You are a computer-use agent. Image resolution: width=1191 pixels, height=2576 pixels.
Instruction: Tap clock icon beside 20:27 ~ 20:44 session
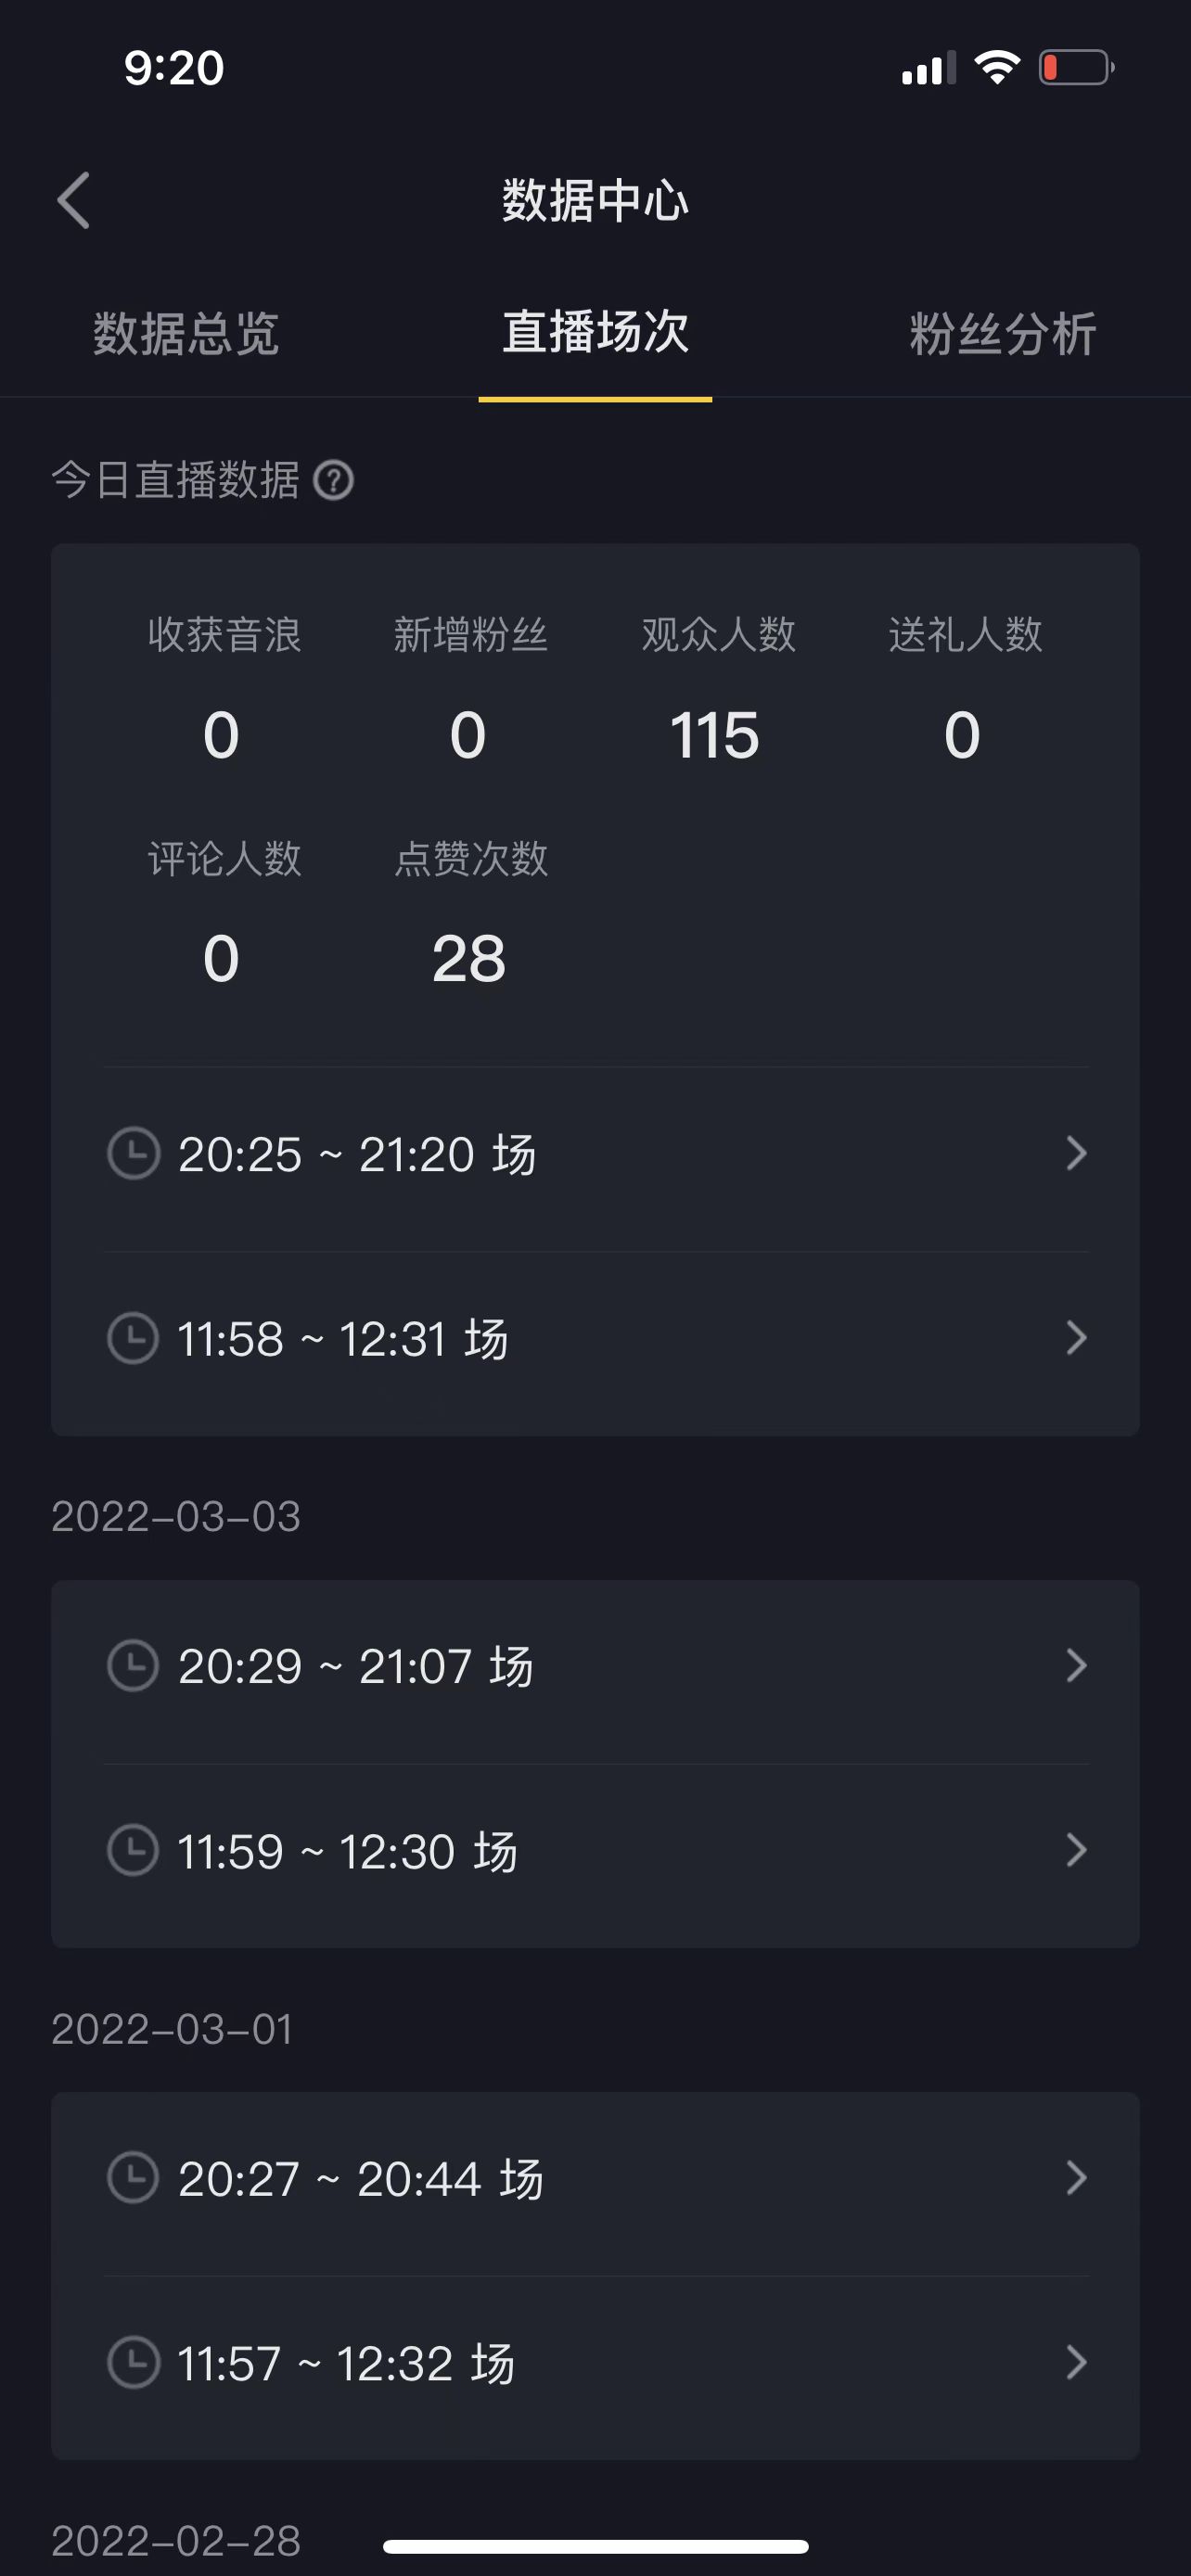pos(134,2178)
